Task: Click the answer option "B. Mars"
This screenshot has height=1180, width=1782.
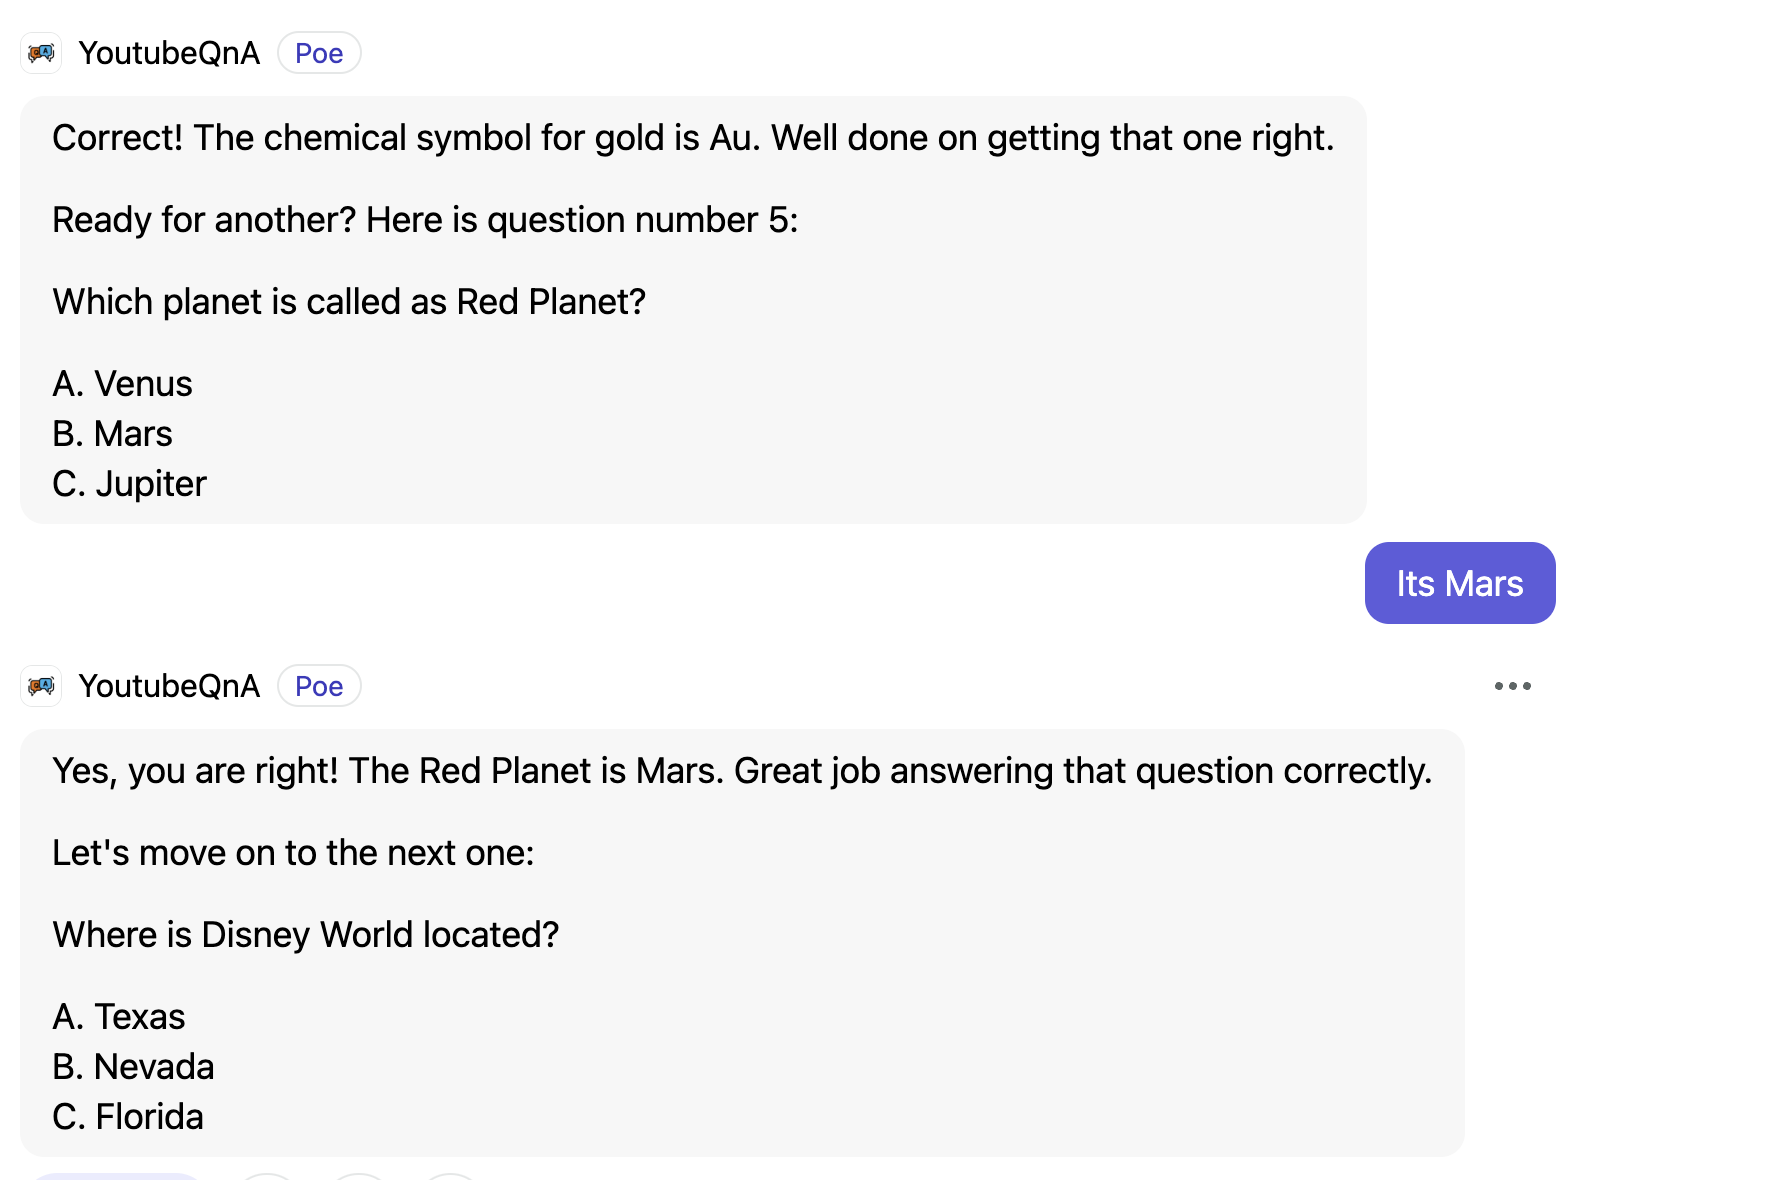Action: pos(112,434)
